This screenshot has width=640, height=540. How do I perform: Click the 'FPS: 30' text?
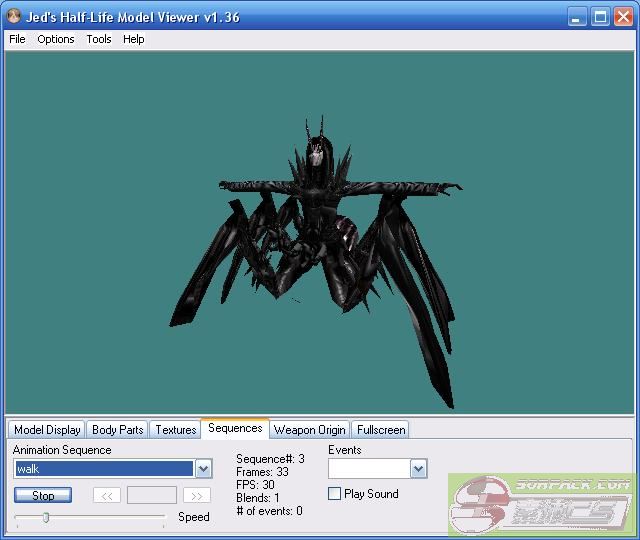[x=255, y=485]
